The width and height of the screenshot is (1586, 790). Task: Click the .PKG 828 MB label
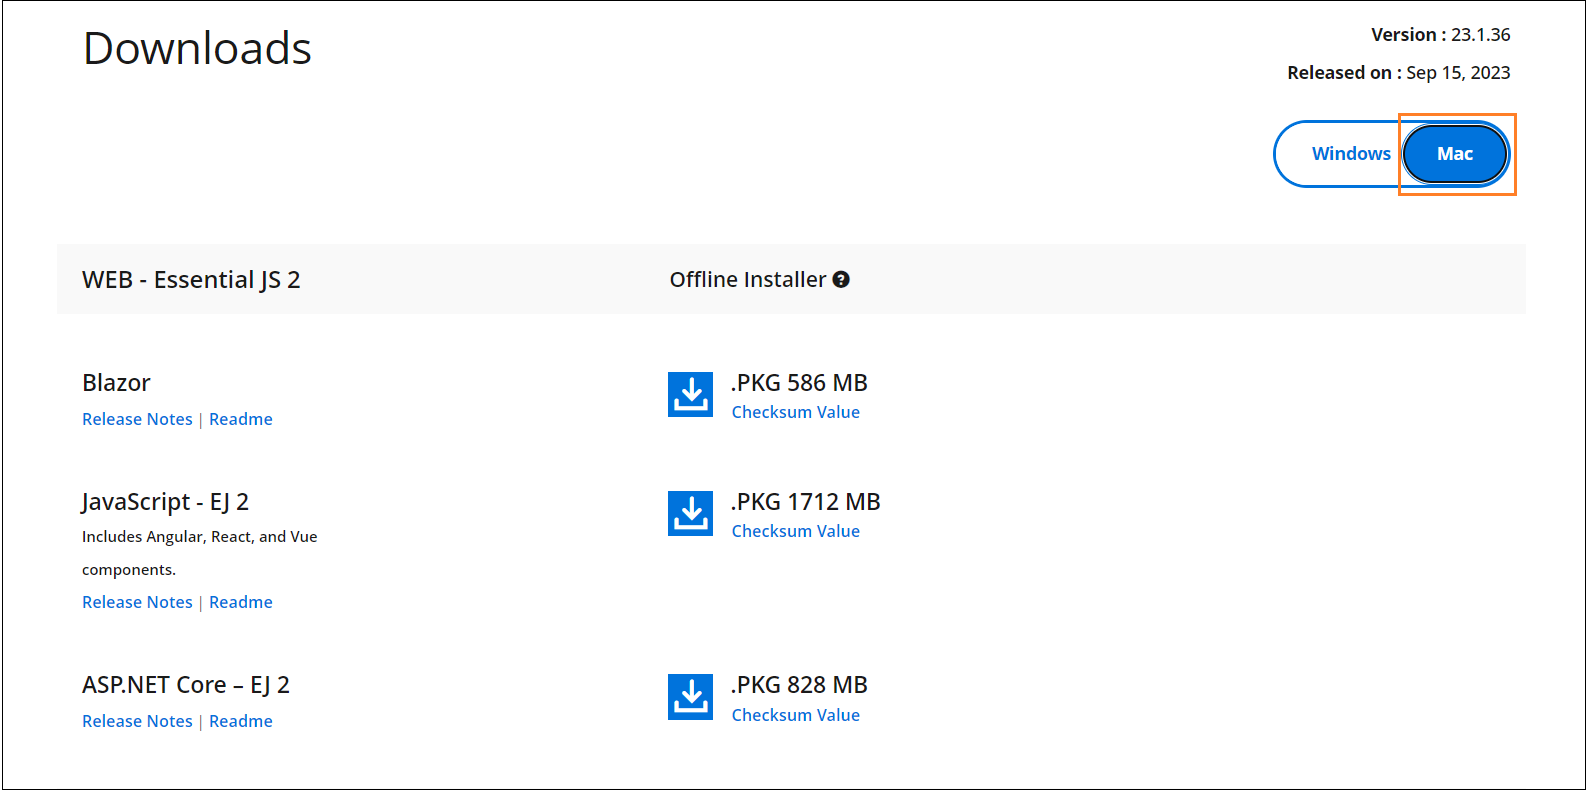[799, 685]
